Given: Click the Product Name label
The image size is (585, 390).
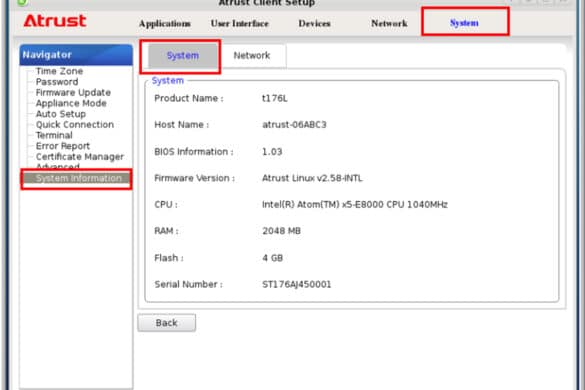Looking at the screenshot, I should pos(189,99).
